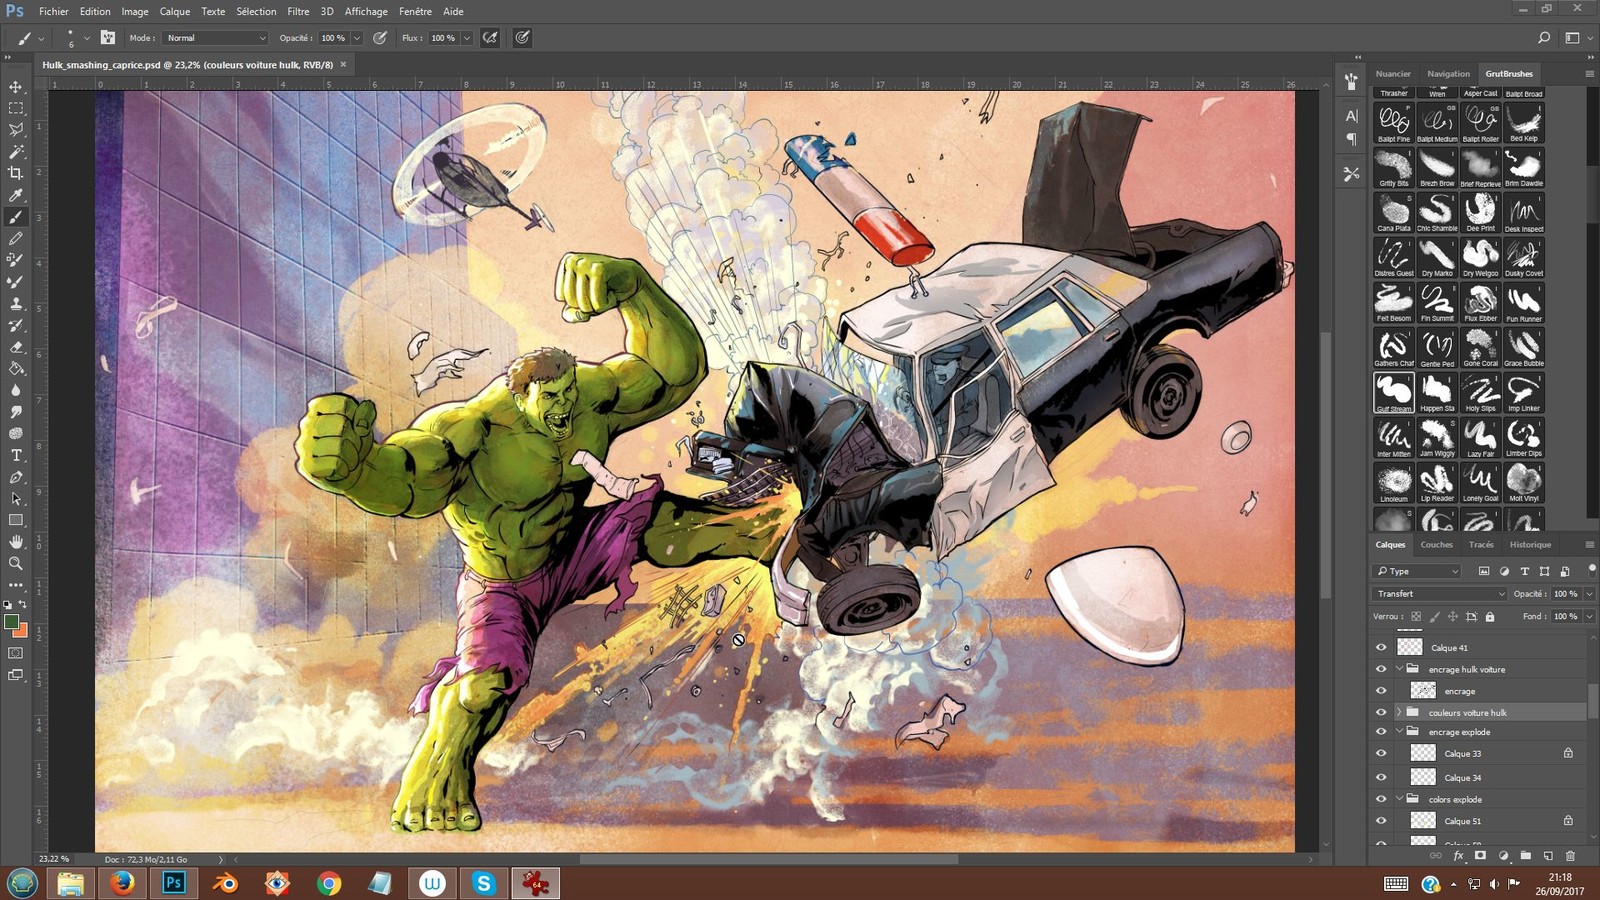Open the brush Mode dropdown
1600x900 pixels.
click(x=216, y=38)
